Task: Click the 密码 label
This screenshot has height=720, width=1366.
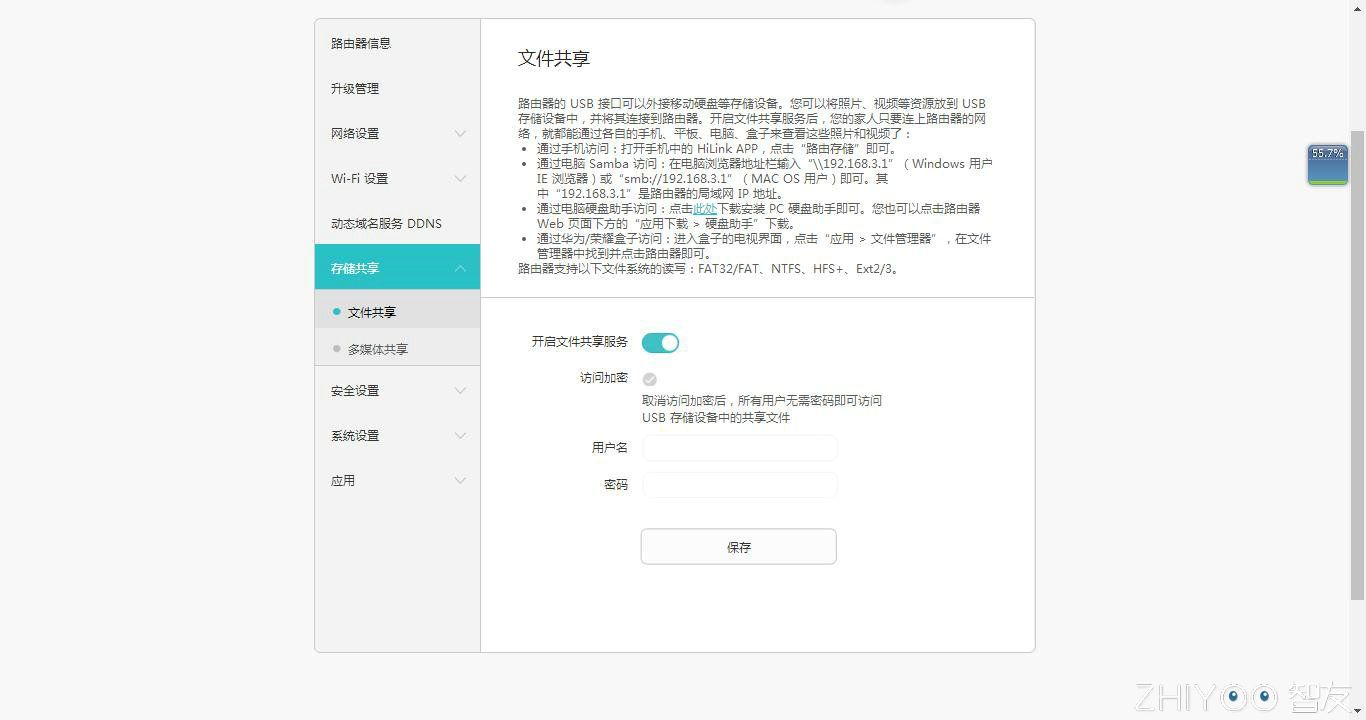Action: pyautogui.click(x=616, y=485)
